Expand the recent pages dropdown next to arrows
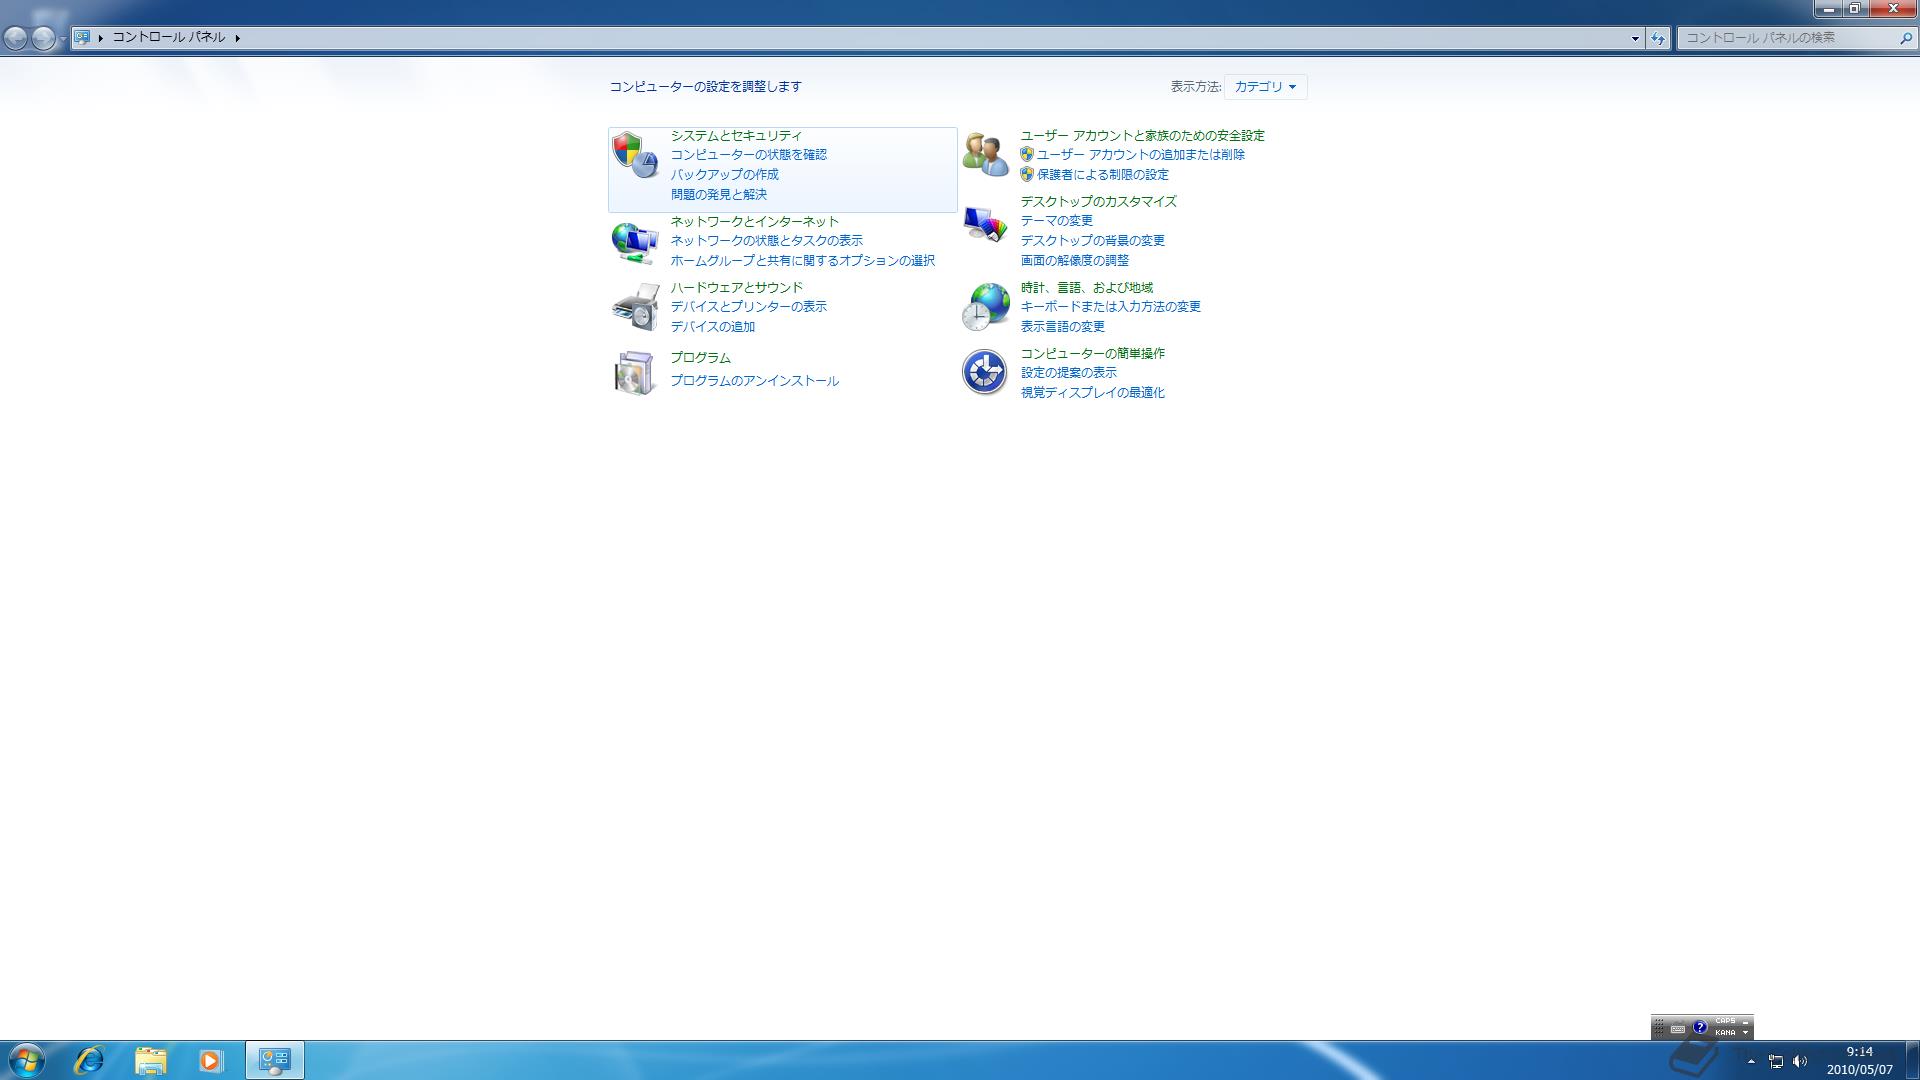1920x1080 pixels. click(x=63, y=38)
